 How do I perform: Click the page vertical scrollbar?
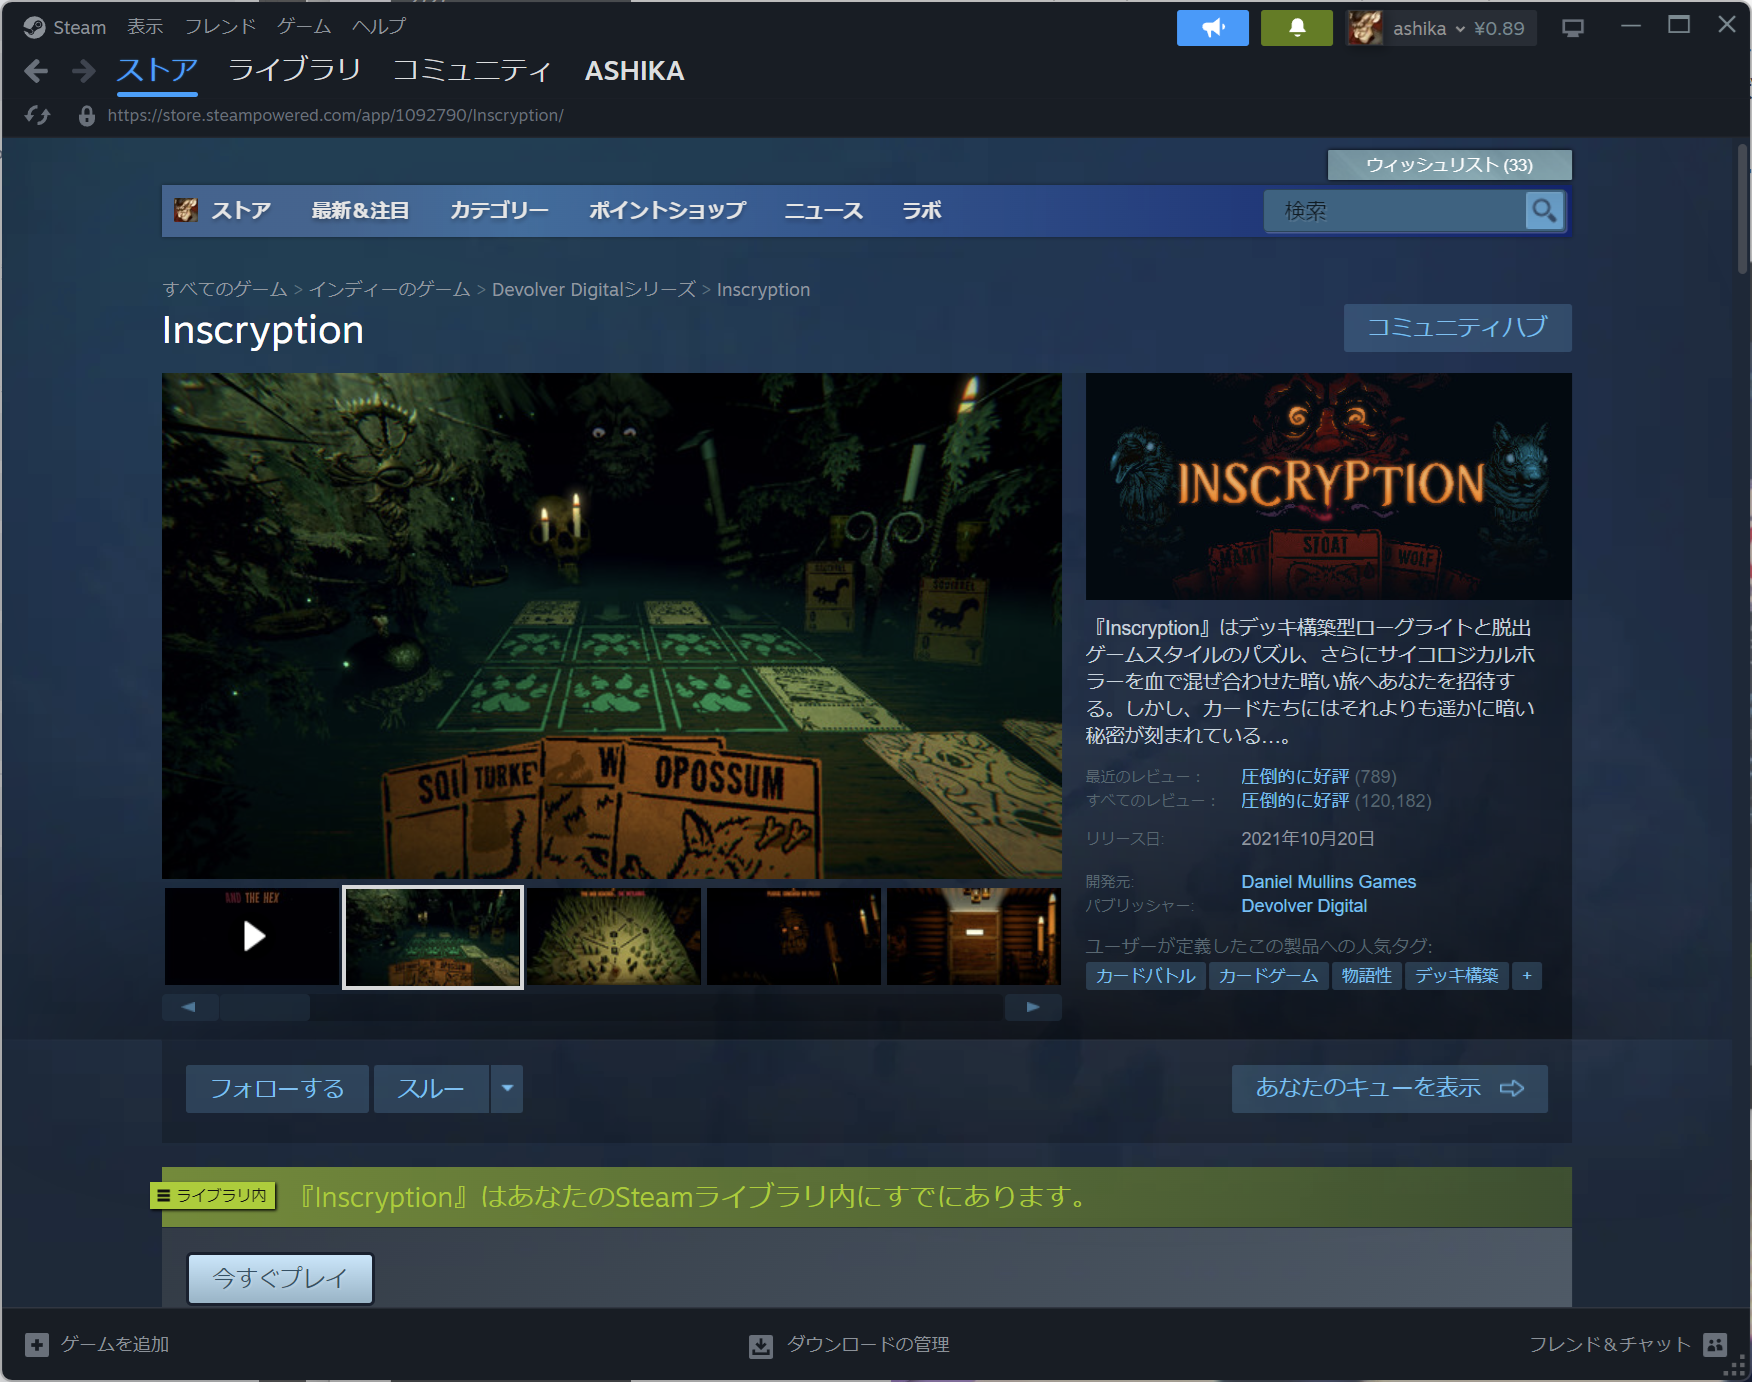coord(1742,208)
